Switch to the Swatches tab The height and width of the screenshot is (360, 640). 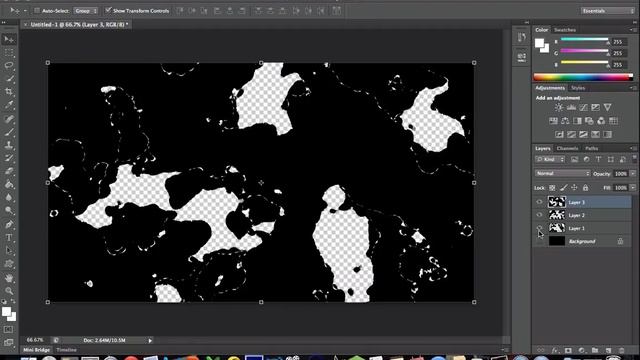pyautogui.click(x=565, y=30)
